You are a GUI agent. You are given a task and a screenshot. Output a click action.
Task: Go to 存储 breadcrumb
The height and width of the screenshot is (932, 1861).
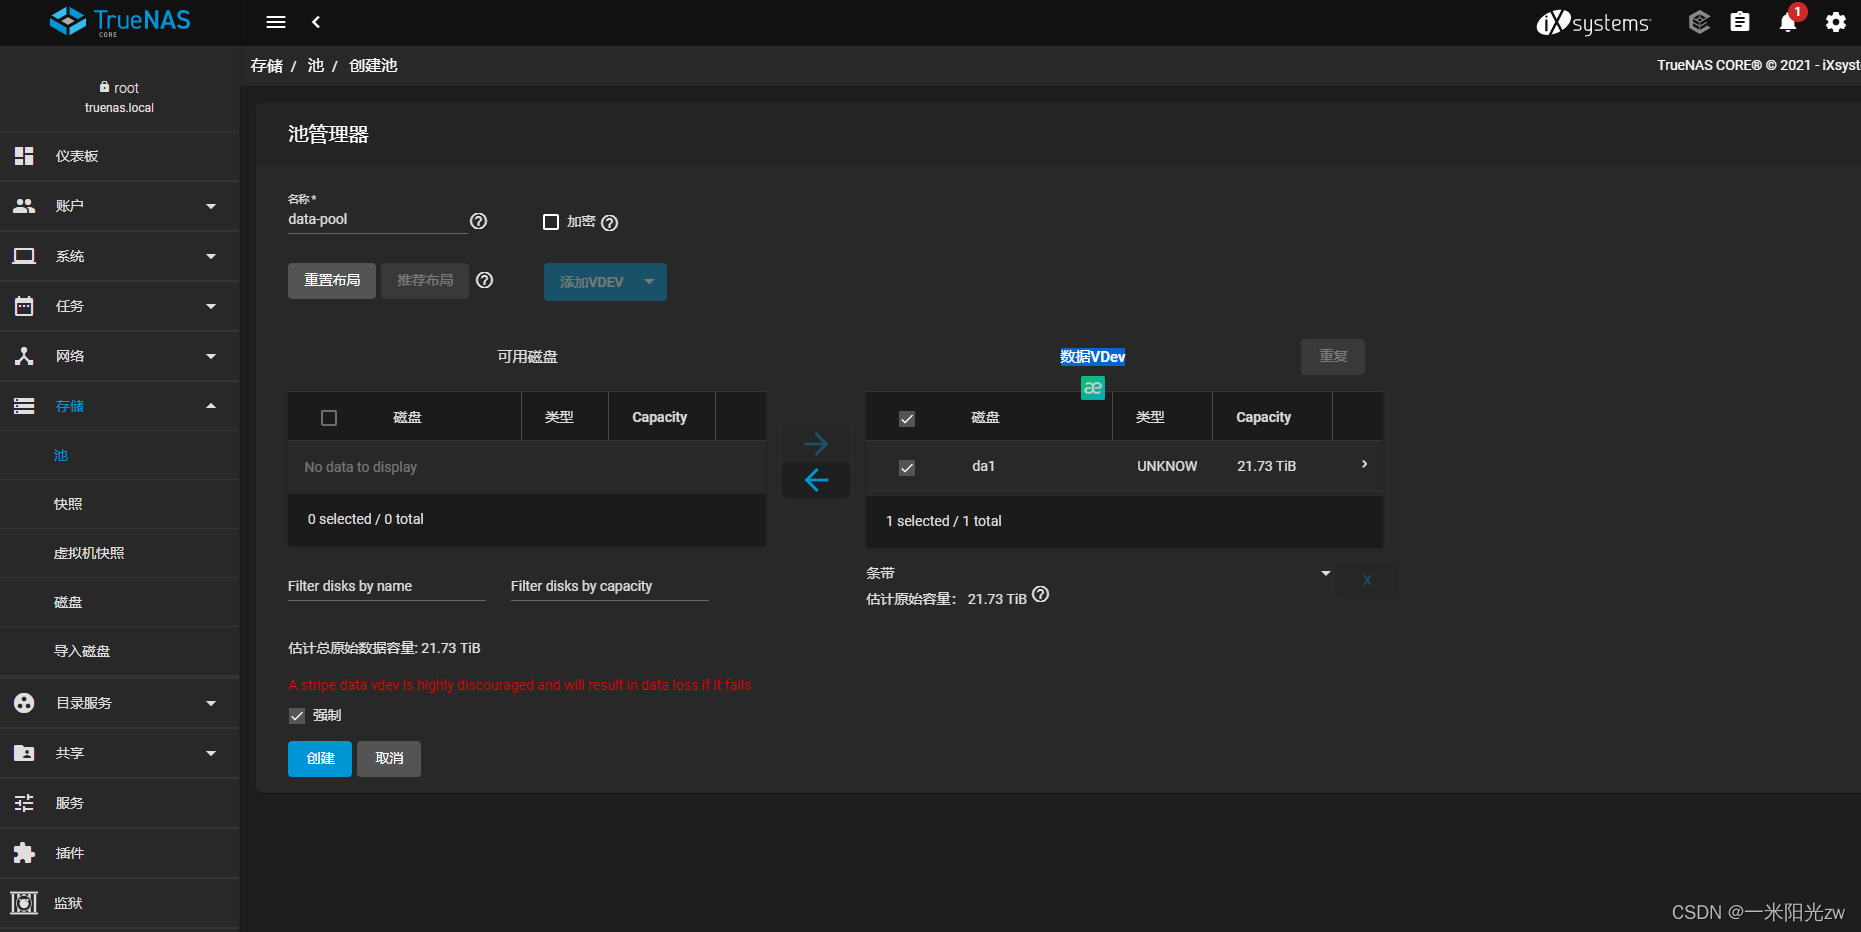point(267,65)
